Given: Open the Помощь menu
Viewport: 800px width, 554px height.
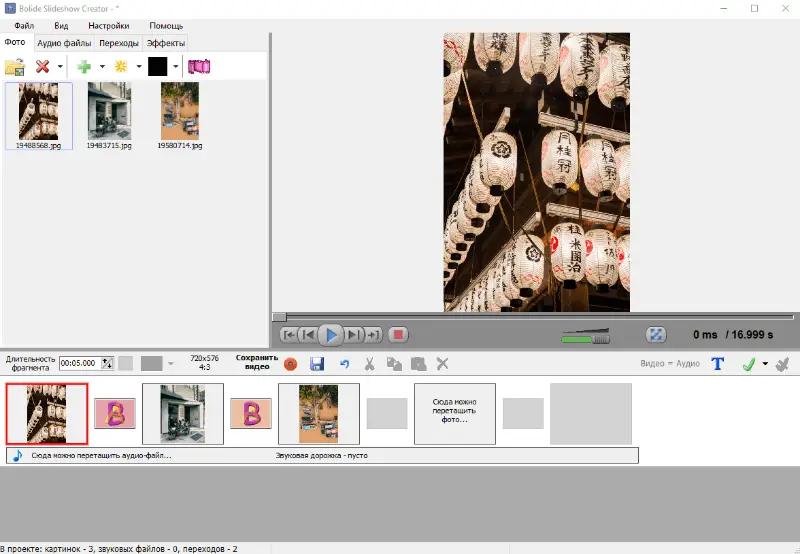Looking at the screenshot, I should click(x=166, y=26).
